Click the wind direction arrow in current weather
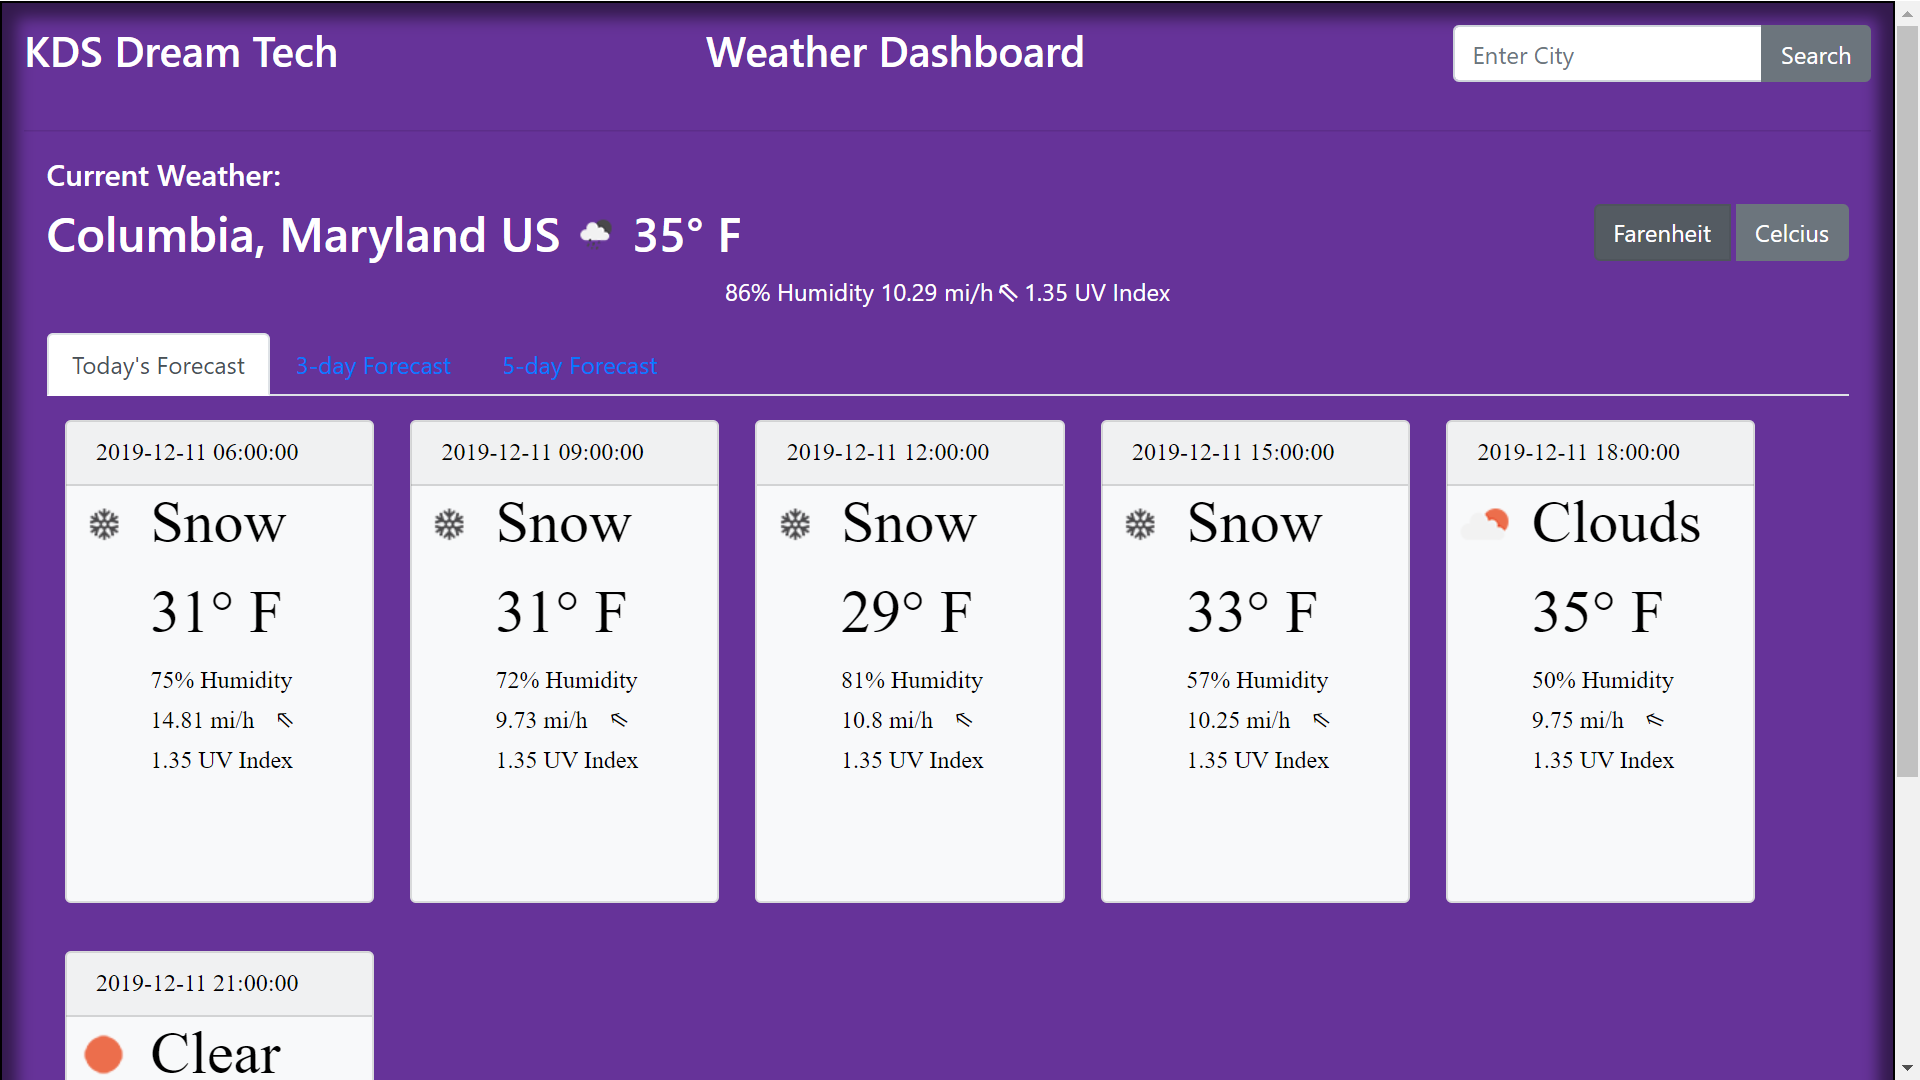This screenshot has height=1080, width=1920. pos(1009,293)
